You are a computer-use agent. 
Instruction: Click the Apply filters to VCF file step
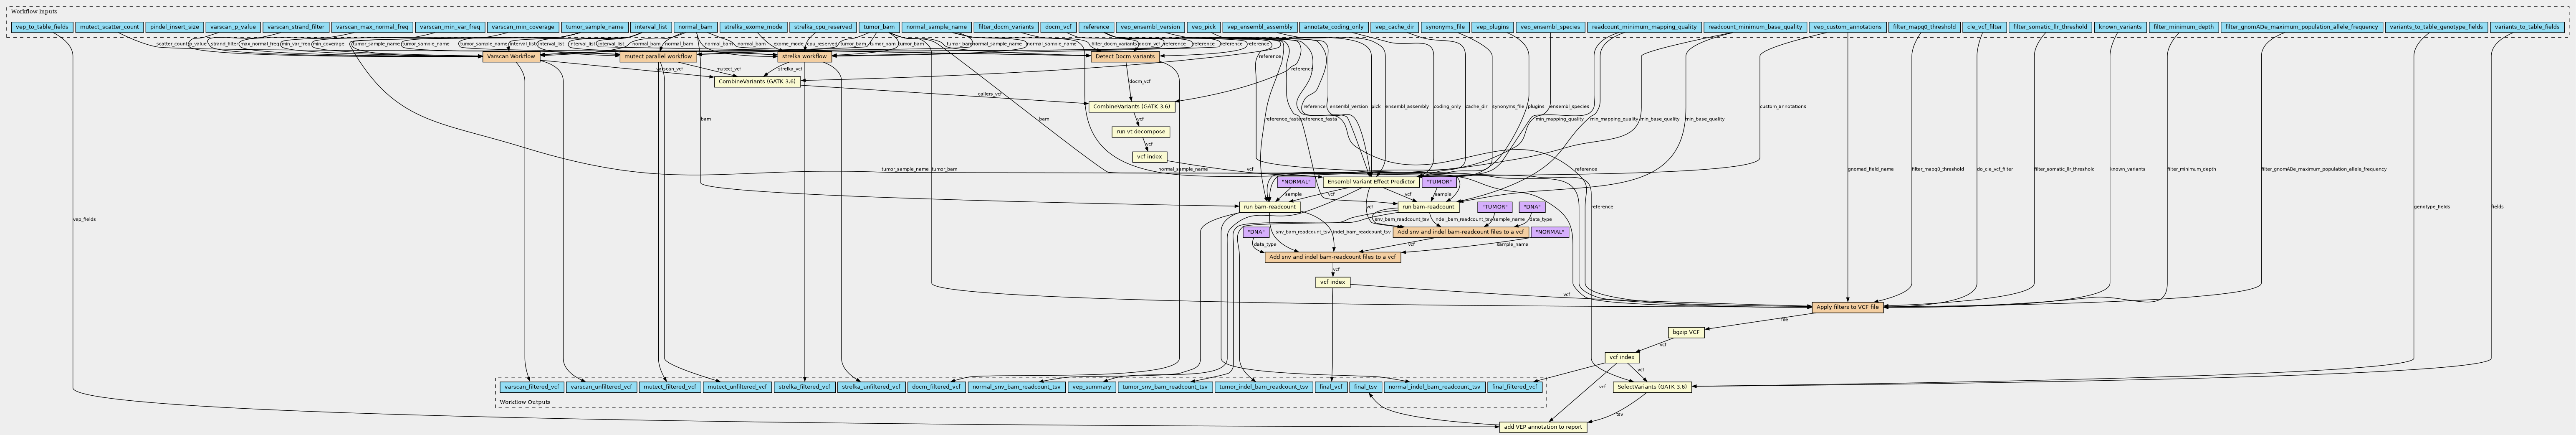pyautogui.click(x=1847, y=307)
